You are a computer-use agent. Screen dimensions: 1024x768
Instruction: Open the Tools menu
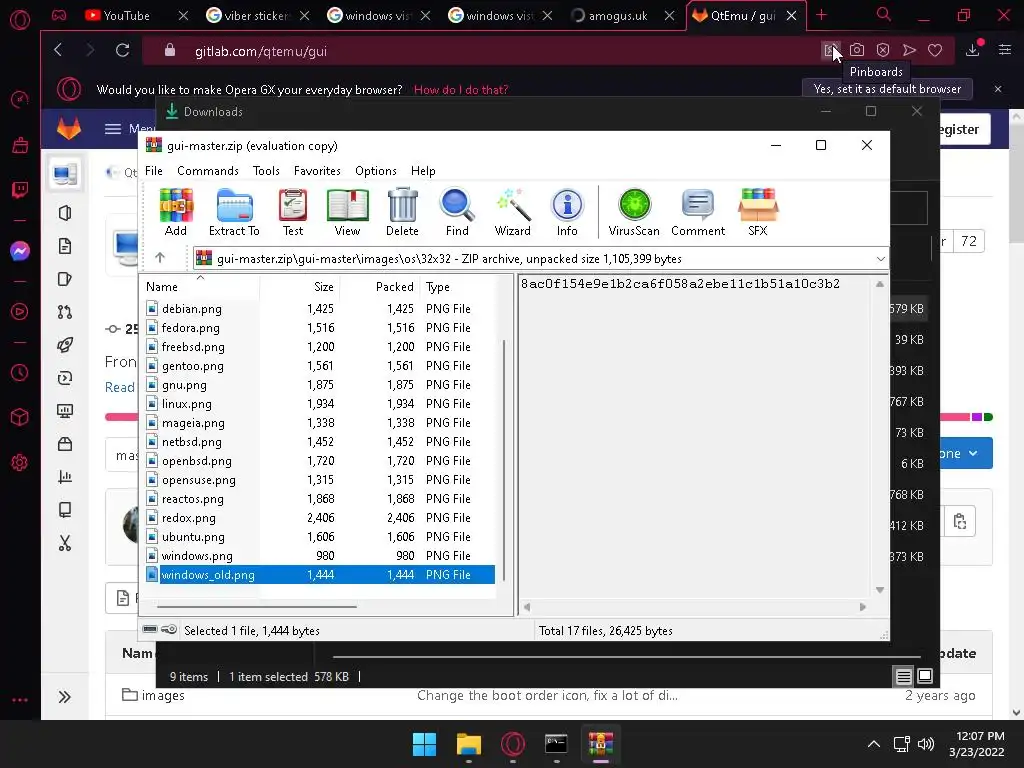(x=266, y=170)
